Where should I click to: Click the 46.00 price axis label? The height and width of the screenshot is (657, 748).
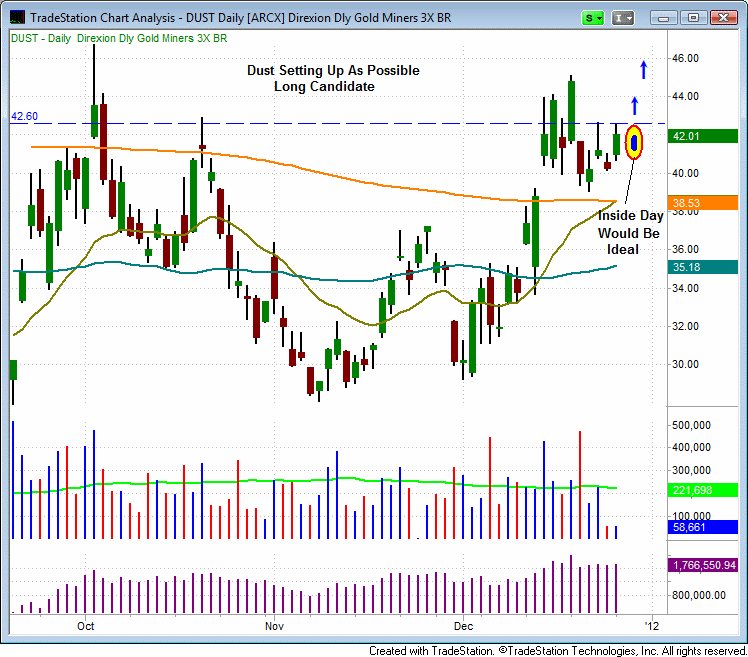pos(686,58)
